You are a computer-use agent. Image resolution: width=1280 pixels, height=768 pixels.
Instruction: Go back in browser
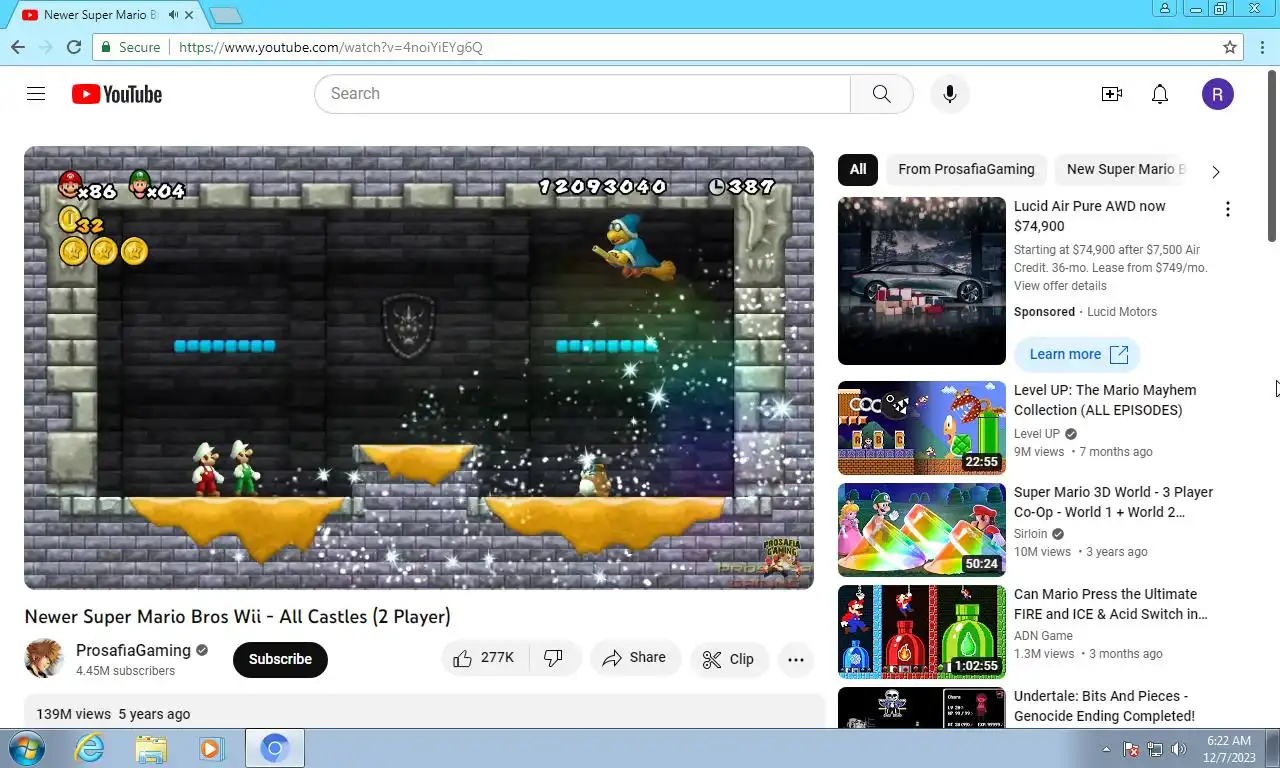click(18, 47)
